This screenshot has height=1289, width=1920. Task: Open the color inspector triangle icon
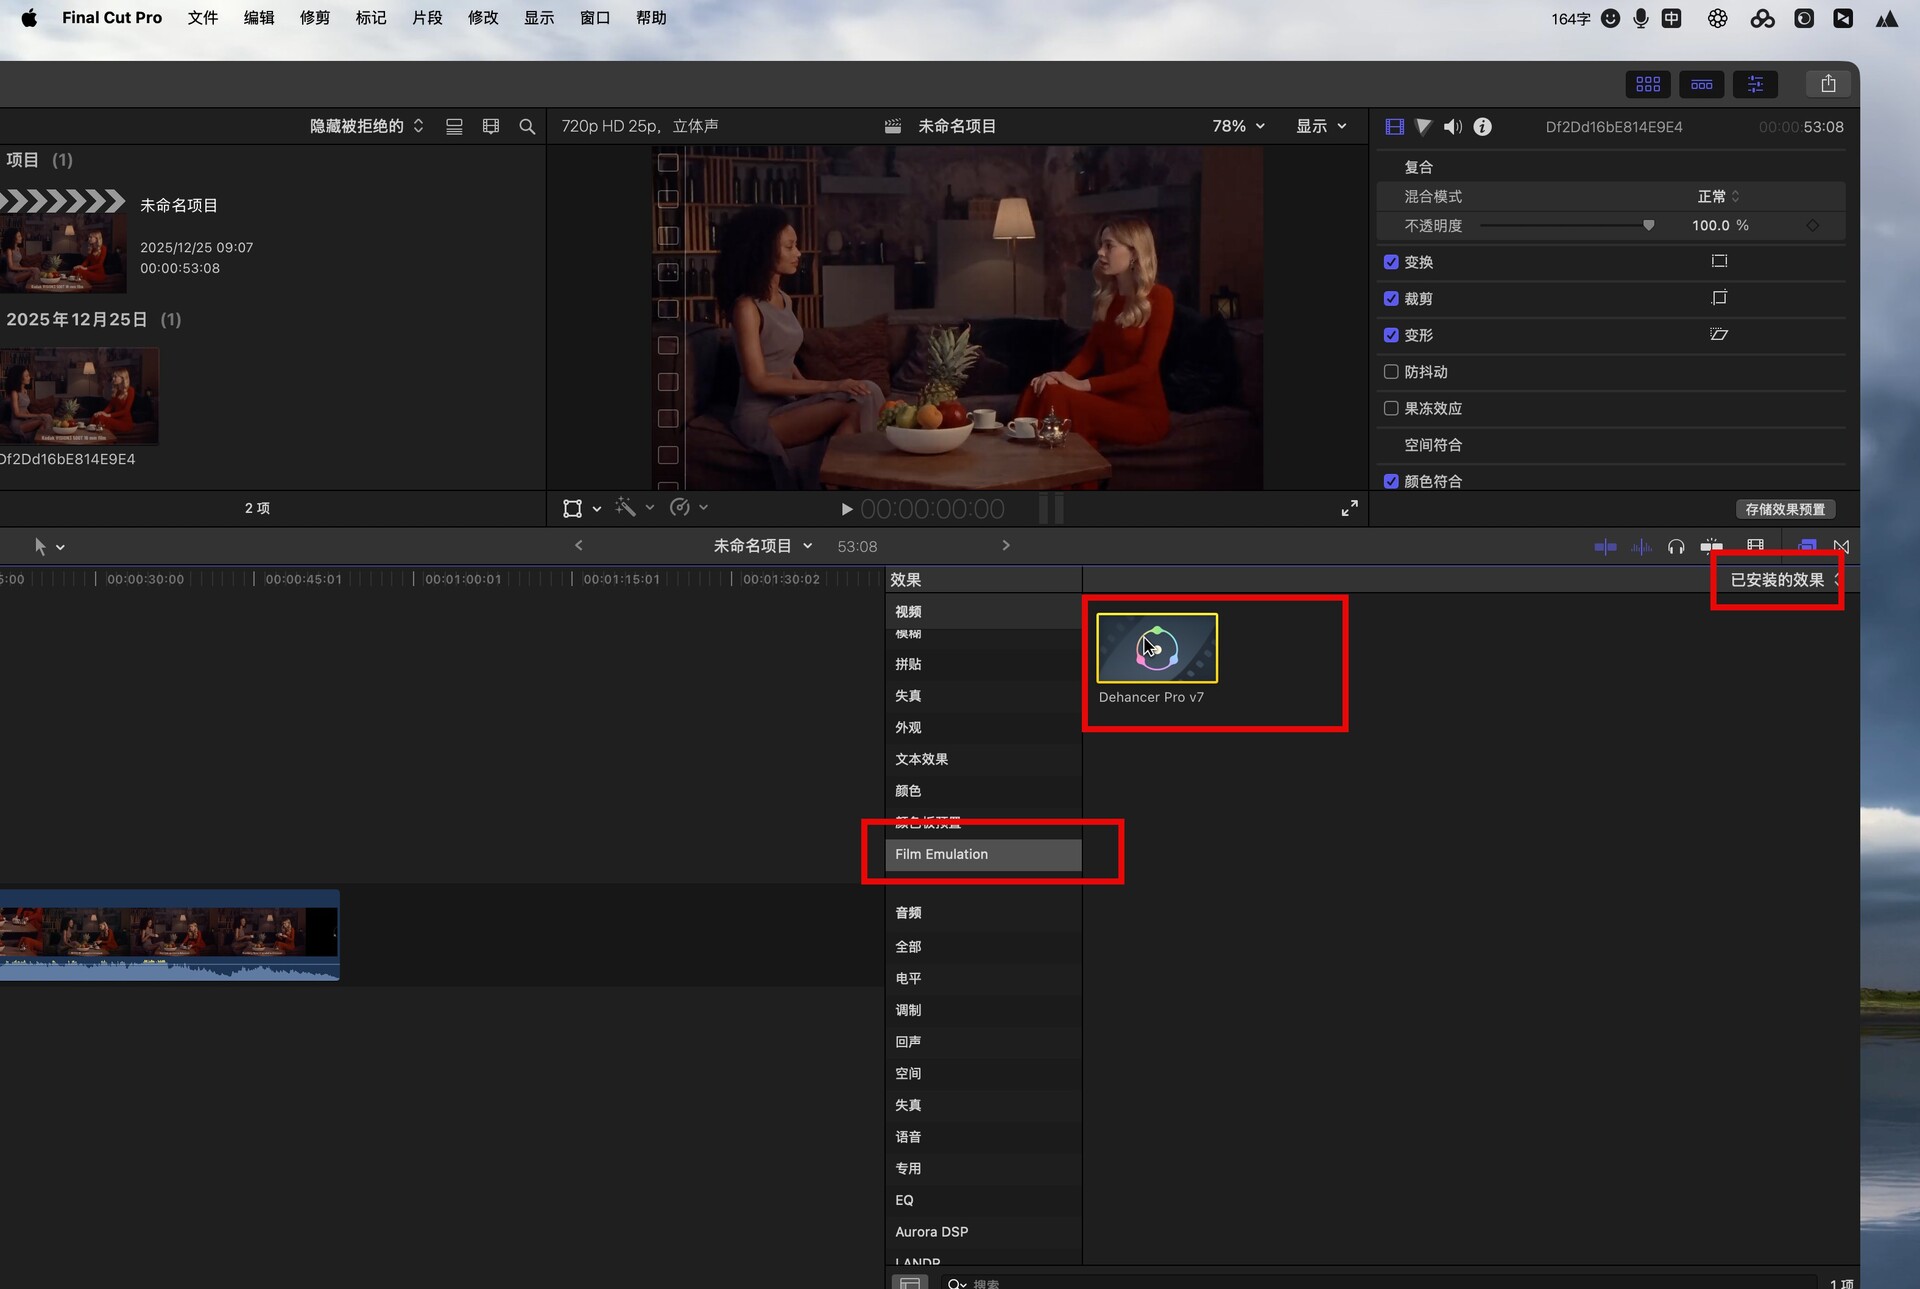pos(1423,127)
